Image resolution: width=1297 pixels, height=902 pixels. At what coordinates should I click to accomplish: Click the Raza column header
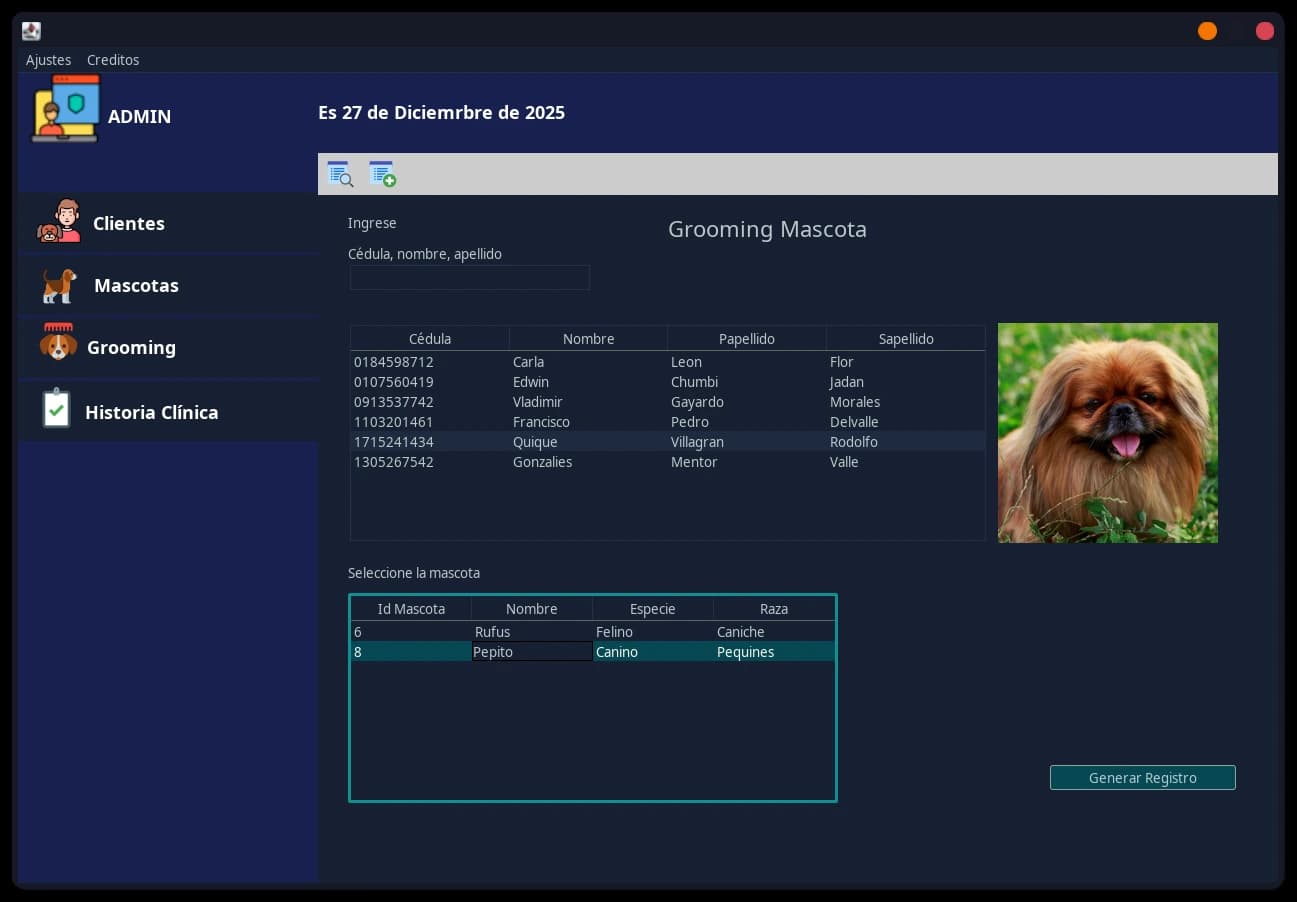pos(773,609)
